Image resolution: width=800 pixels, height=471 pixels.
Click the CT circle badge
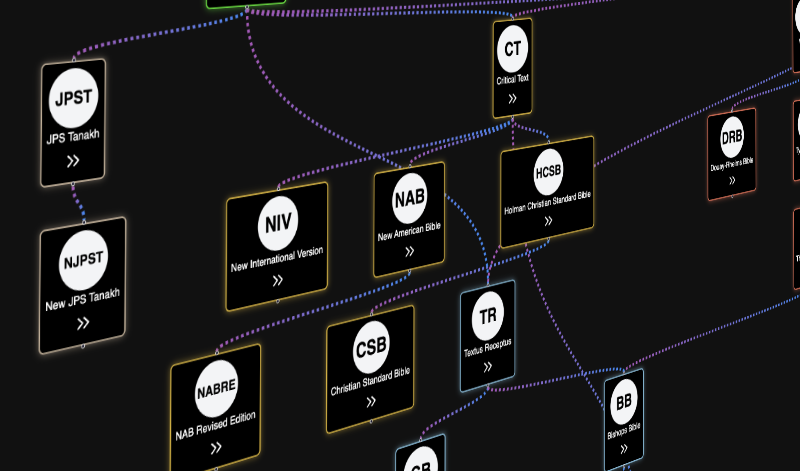[512, 49]
